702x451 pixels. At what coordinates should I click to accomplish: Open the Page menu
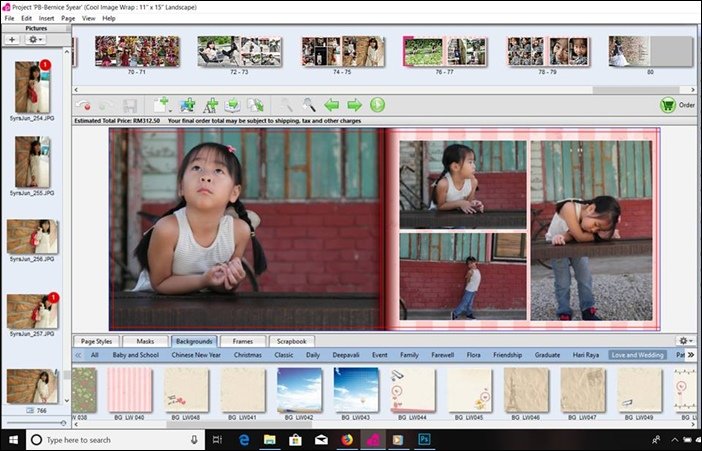click(x=68, y=18)
